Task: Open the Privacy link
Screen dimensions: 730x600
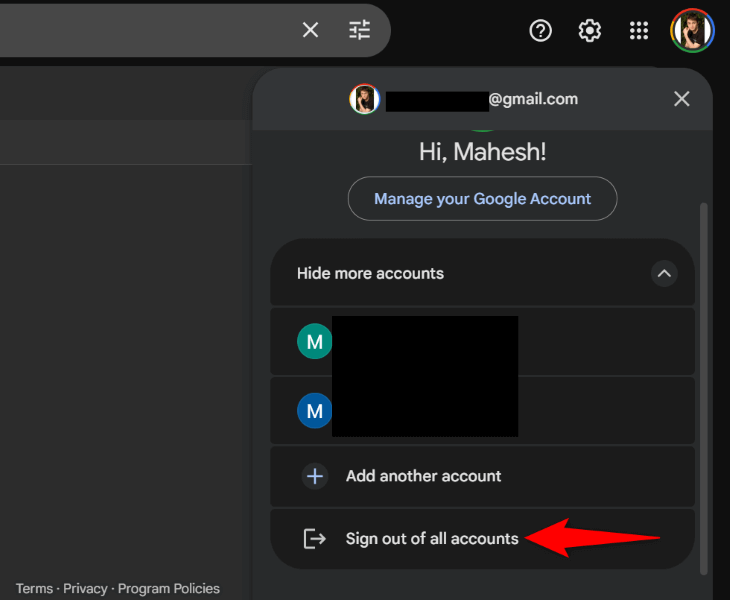Action: point(85,589)
